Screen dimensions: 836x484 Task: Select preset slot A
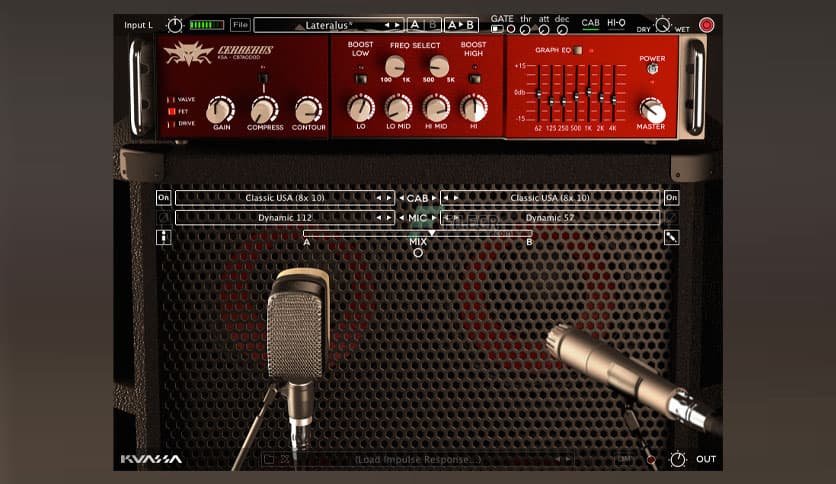pyautogui.click(x=415, y=25)
